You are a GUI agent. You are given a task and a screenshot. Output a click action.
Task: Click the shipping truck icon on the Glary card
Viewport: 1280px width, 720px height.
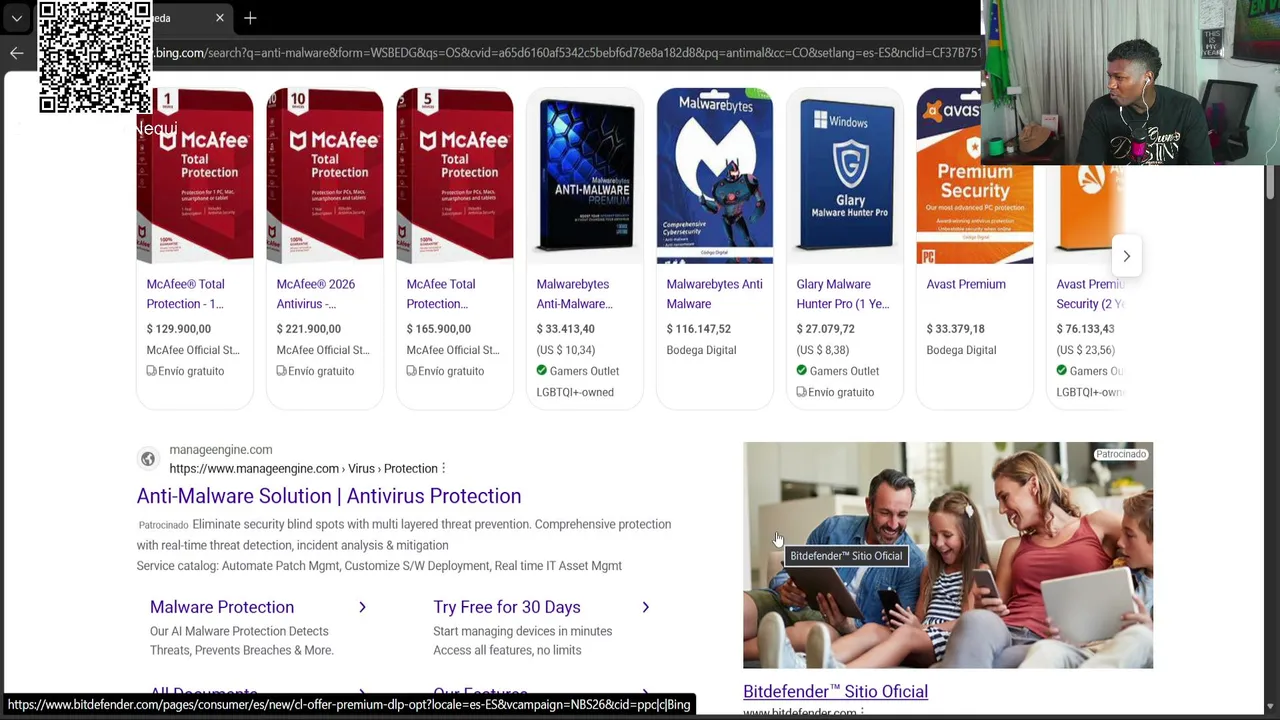[801, 392]
